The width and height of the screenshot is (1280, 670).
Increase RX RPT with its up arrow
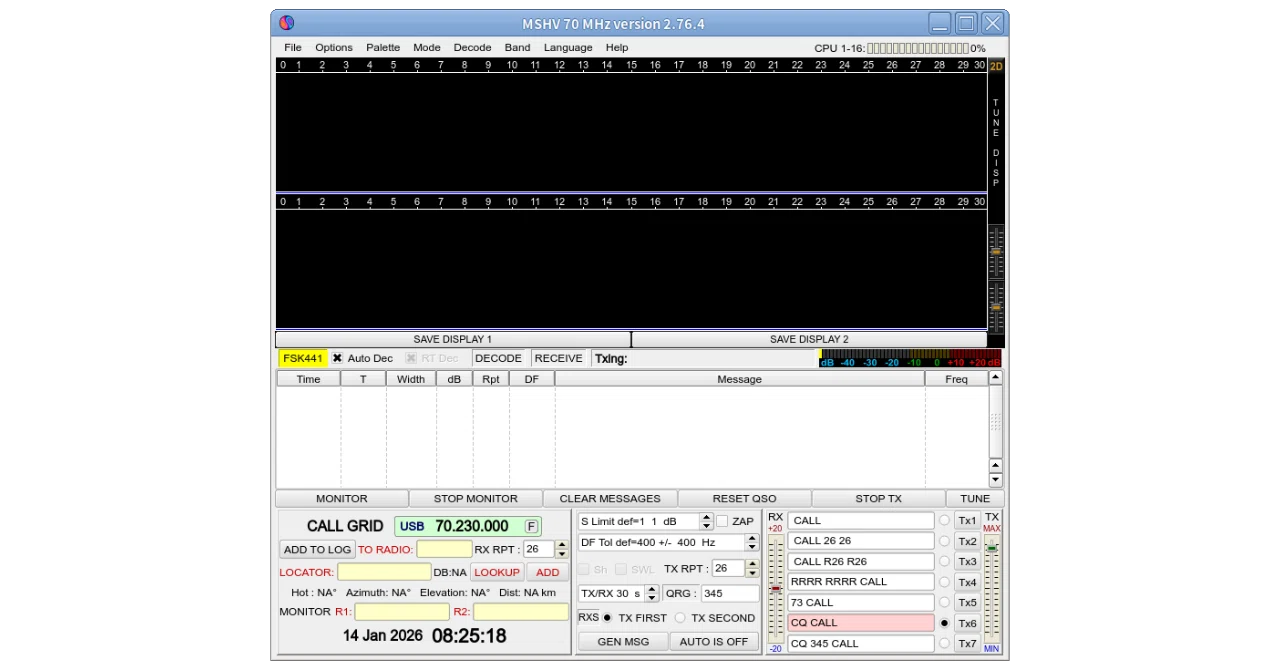(x=561, y=545)
